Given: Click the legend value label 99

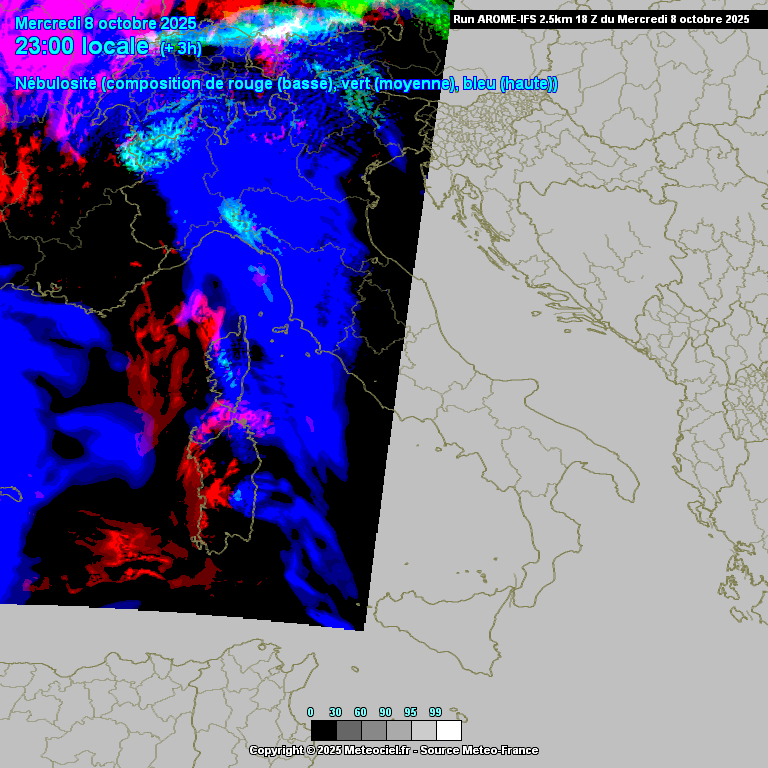Looking at the screenshot, I should [435, 712].
